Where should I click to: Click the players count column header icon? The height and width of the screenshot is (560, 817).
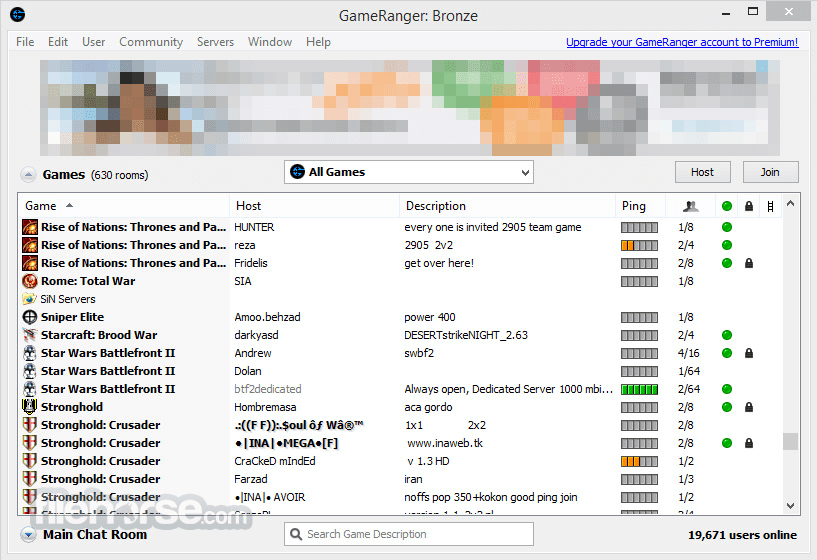690,206
